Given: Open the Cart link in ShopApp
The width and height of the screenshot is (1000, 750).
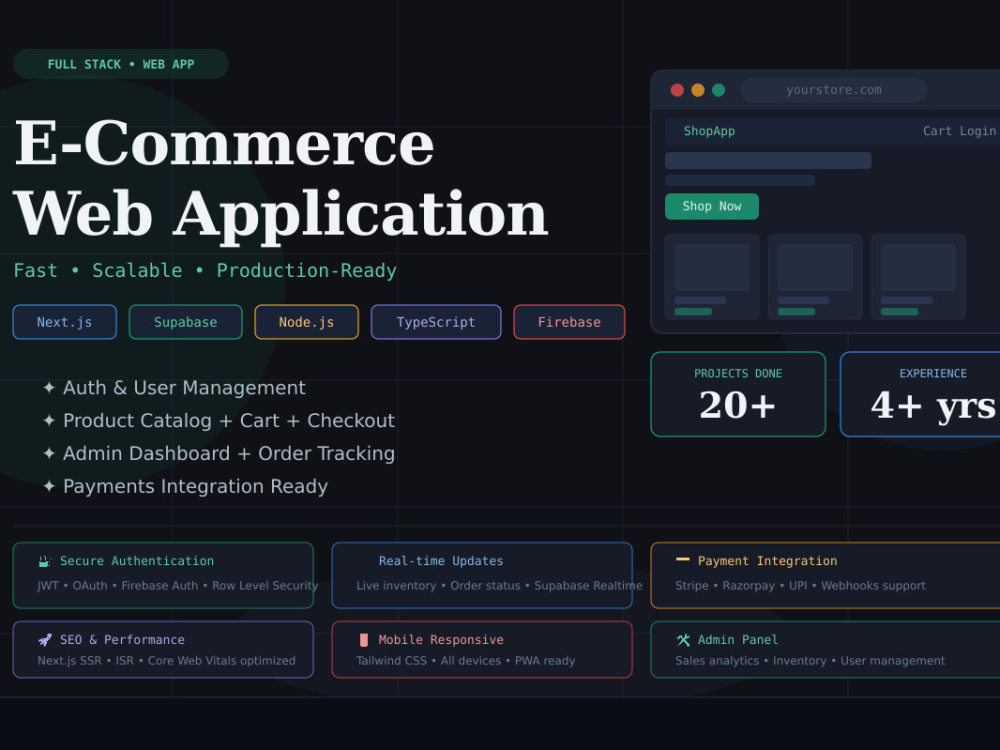Looking at the screenshot, I should tap(937, 131).
